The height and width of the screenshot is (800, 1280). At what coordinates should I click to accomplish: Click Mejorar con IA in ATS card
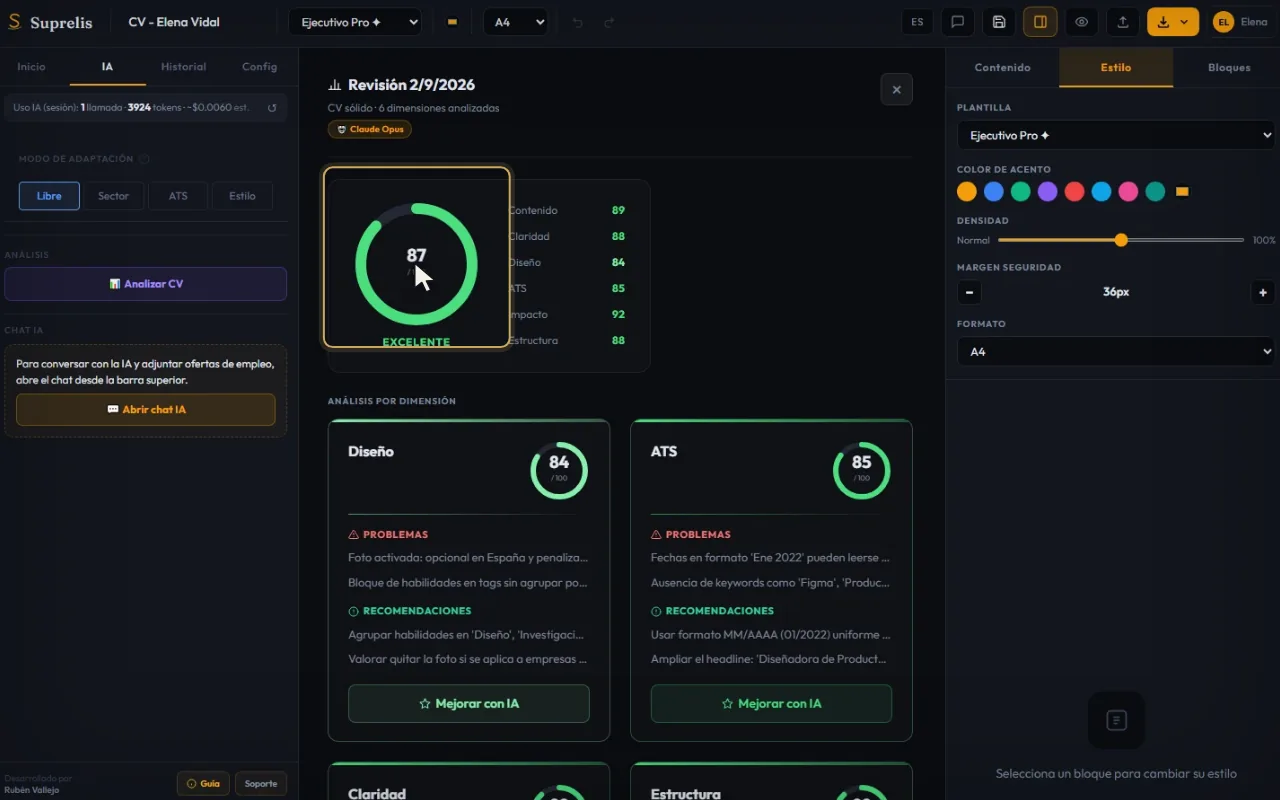(x=771, y=703)
